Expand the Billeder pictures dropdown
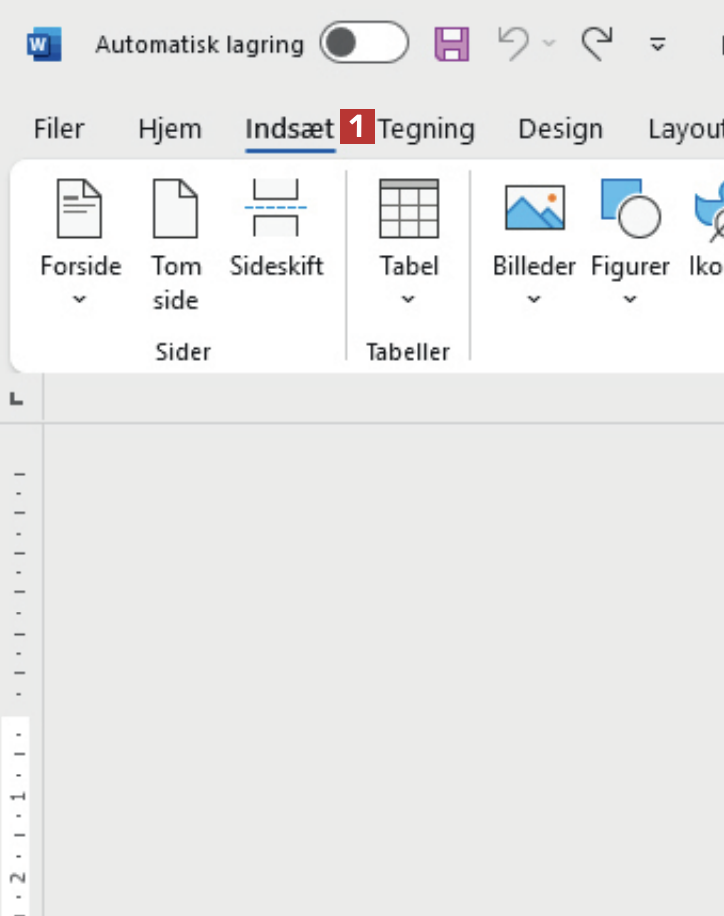This screenshot has height=916, width=724. coord(534,299)
